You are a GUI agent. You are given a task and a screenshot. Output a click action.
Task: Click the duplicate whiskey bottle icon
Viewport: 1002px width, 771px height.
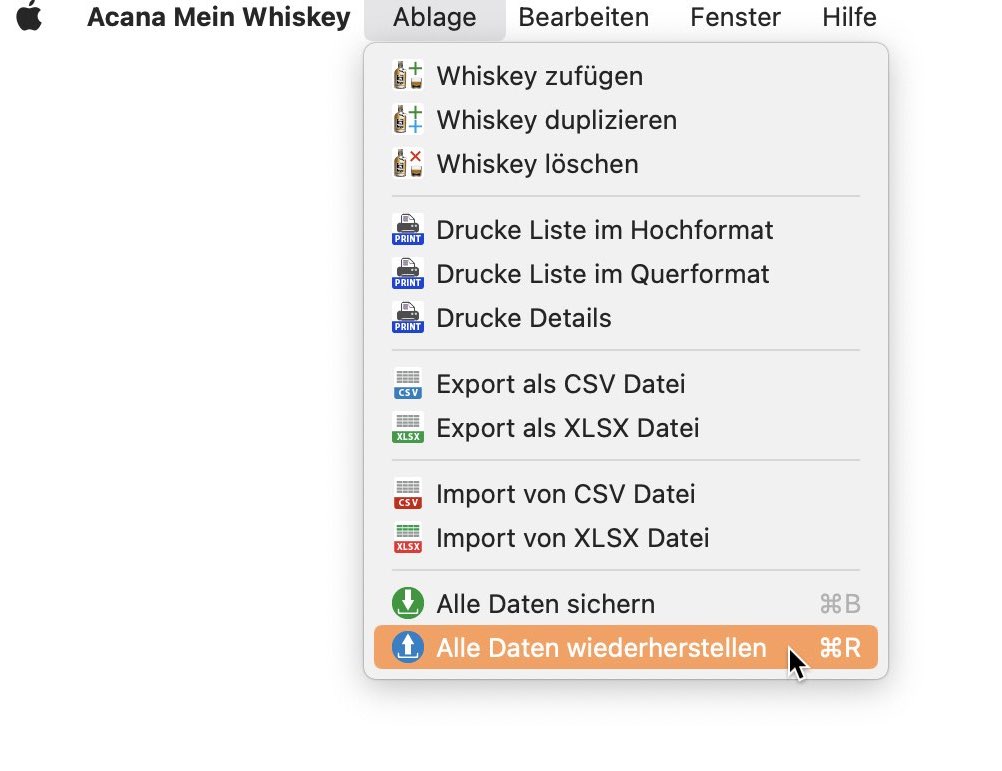pyautogui.click(x=408, y=119)
